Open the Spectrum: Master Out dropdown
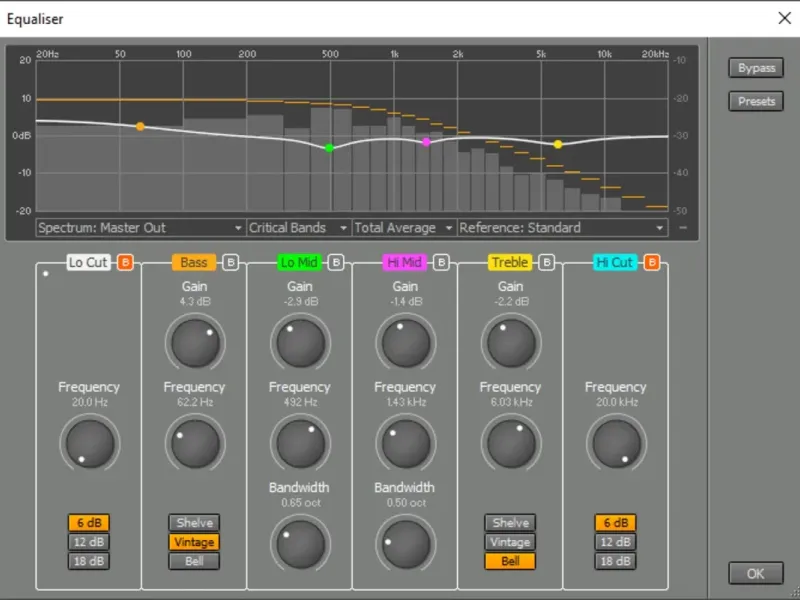Screen dimensions: 800x600 pyautogui.click(x=140, y=228)
